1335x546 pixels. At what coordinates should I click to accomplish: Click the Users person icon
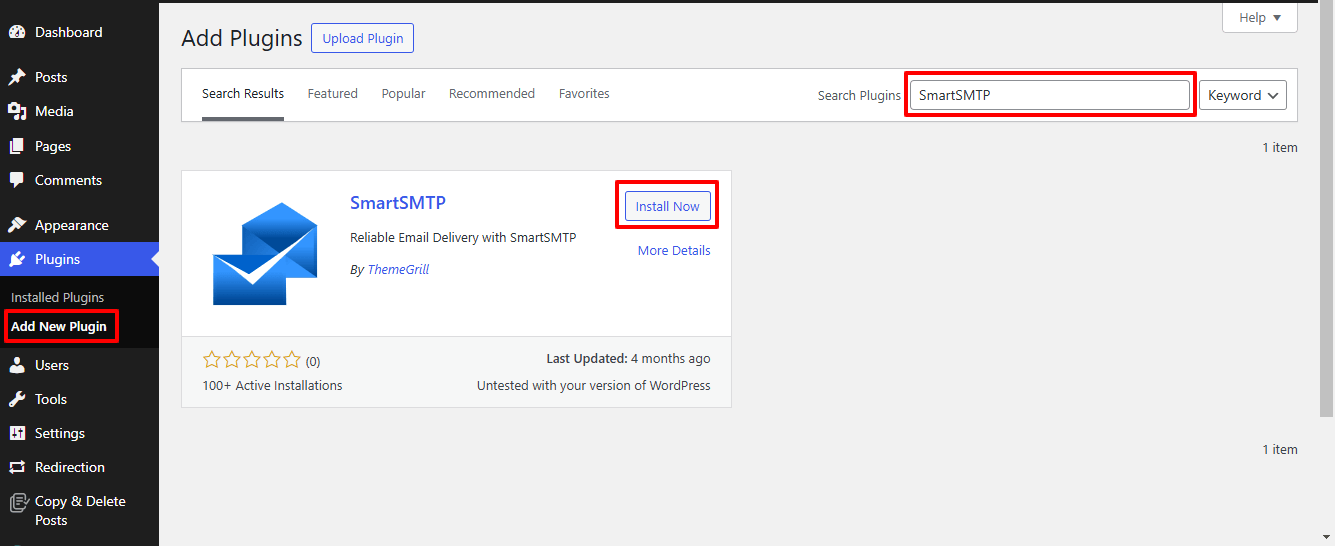(x=17, y=365)
